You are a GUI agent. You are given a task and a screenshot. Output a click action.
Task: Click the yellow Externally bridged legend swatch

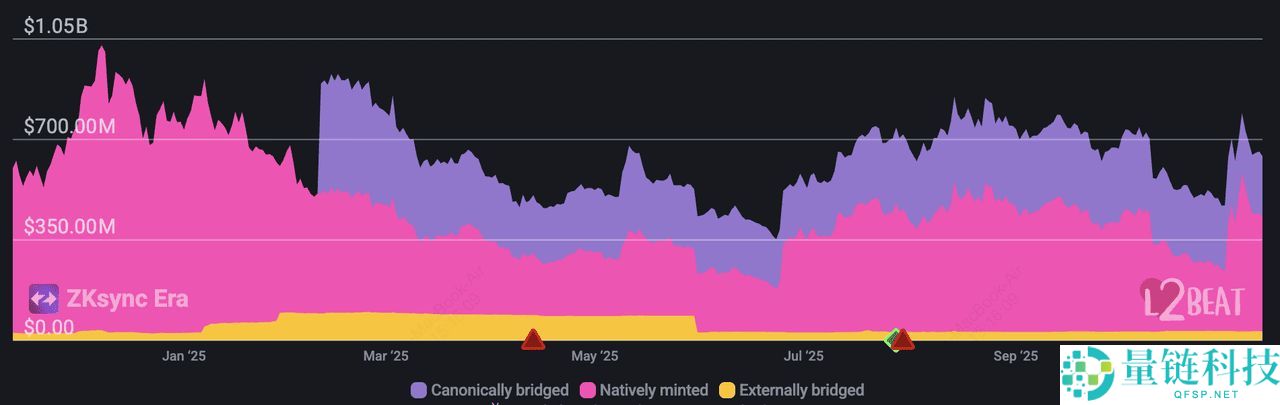[727, 390]
